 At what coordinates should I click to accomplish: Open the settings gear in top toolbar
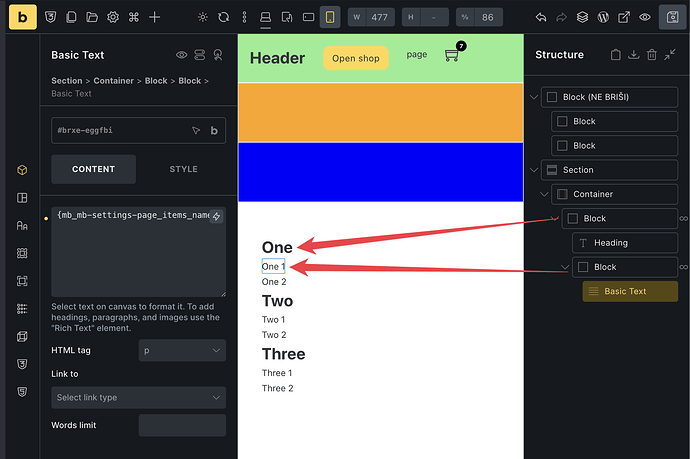[113, 17]
